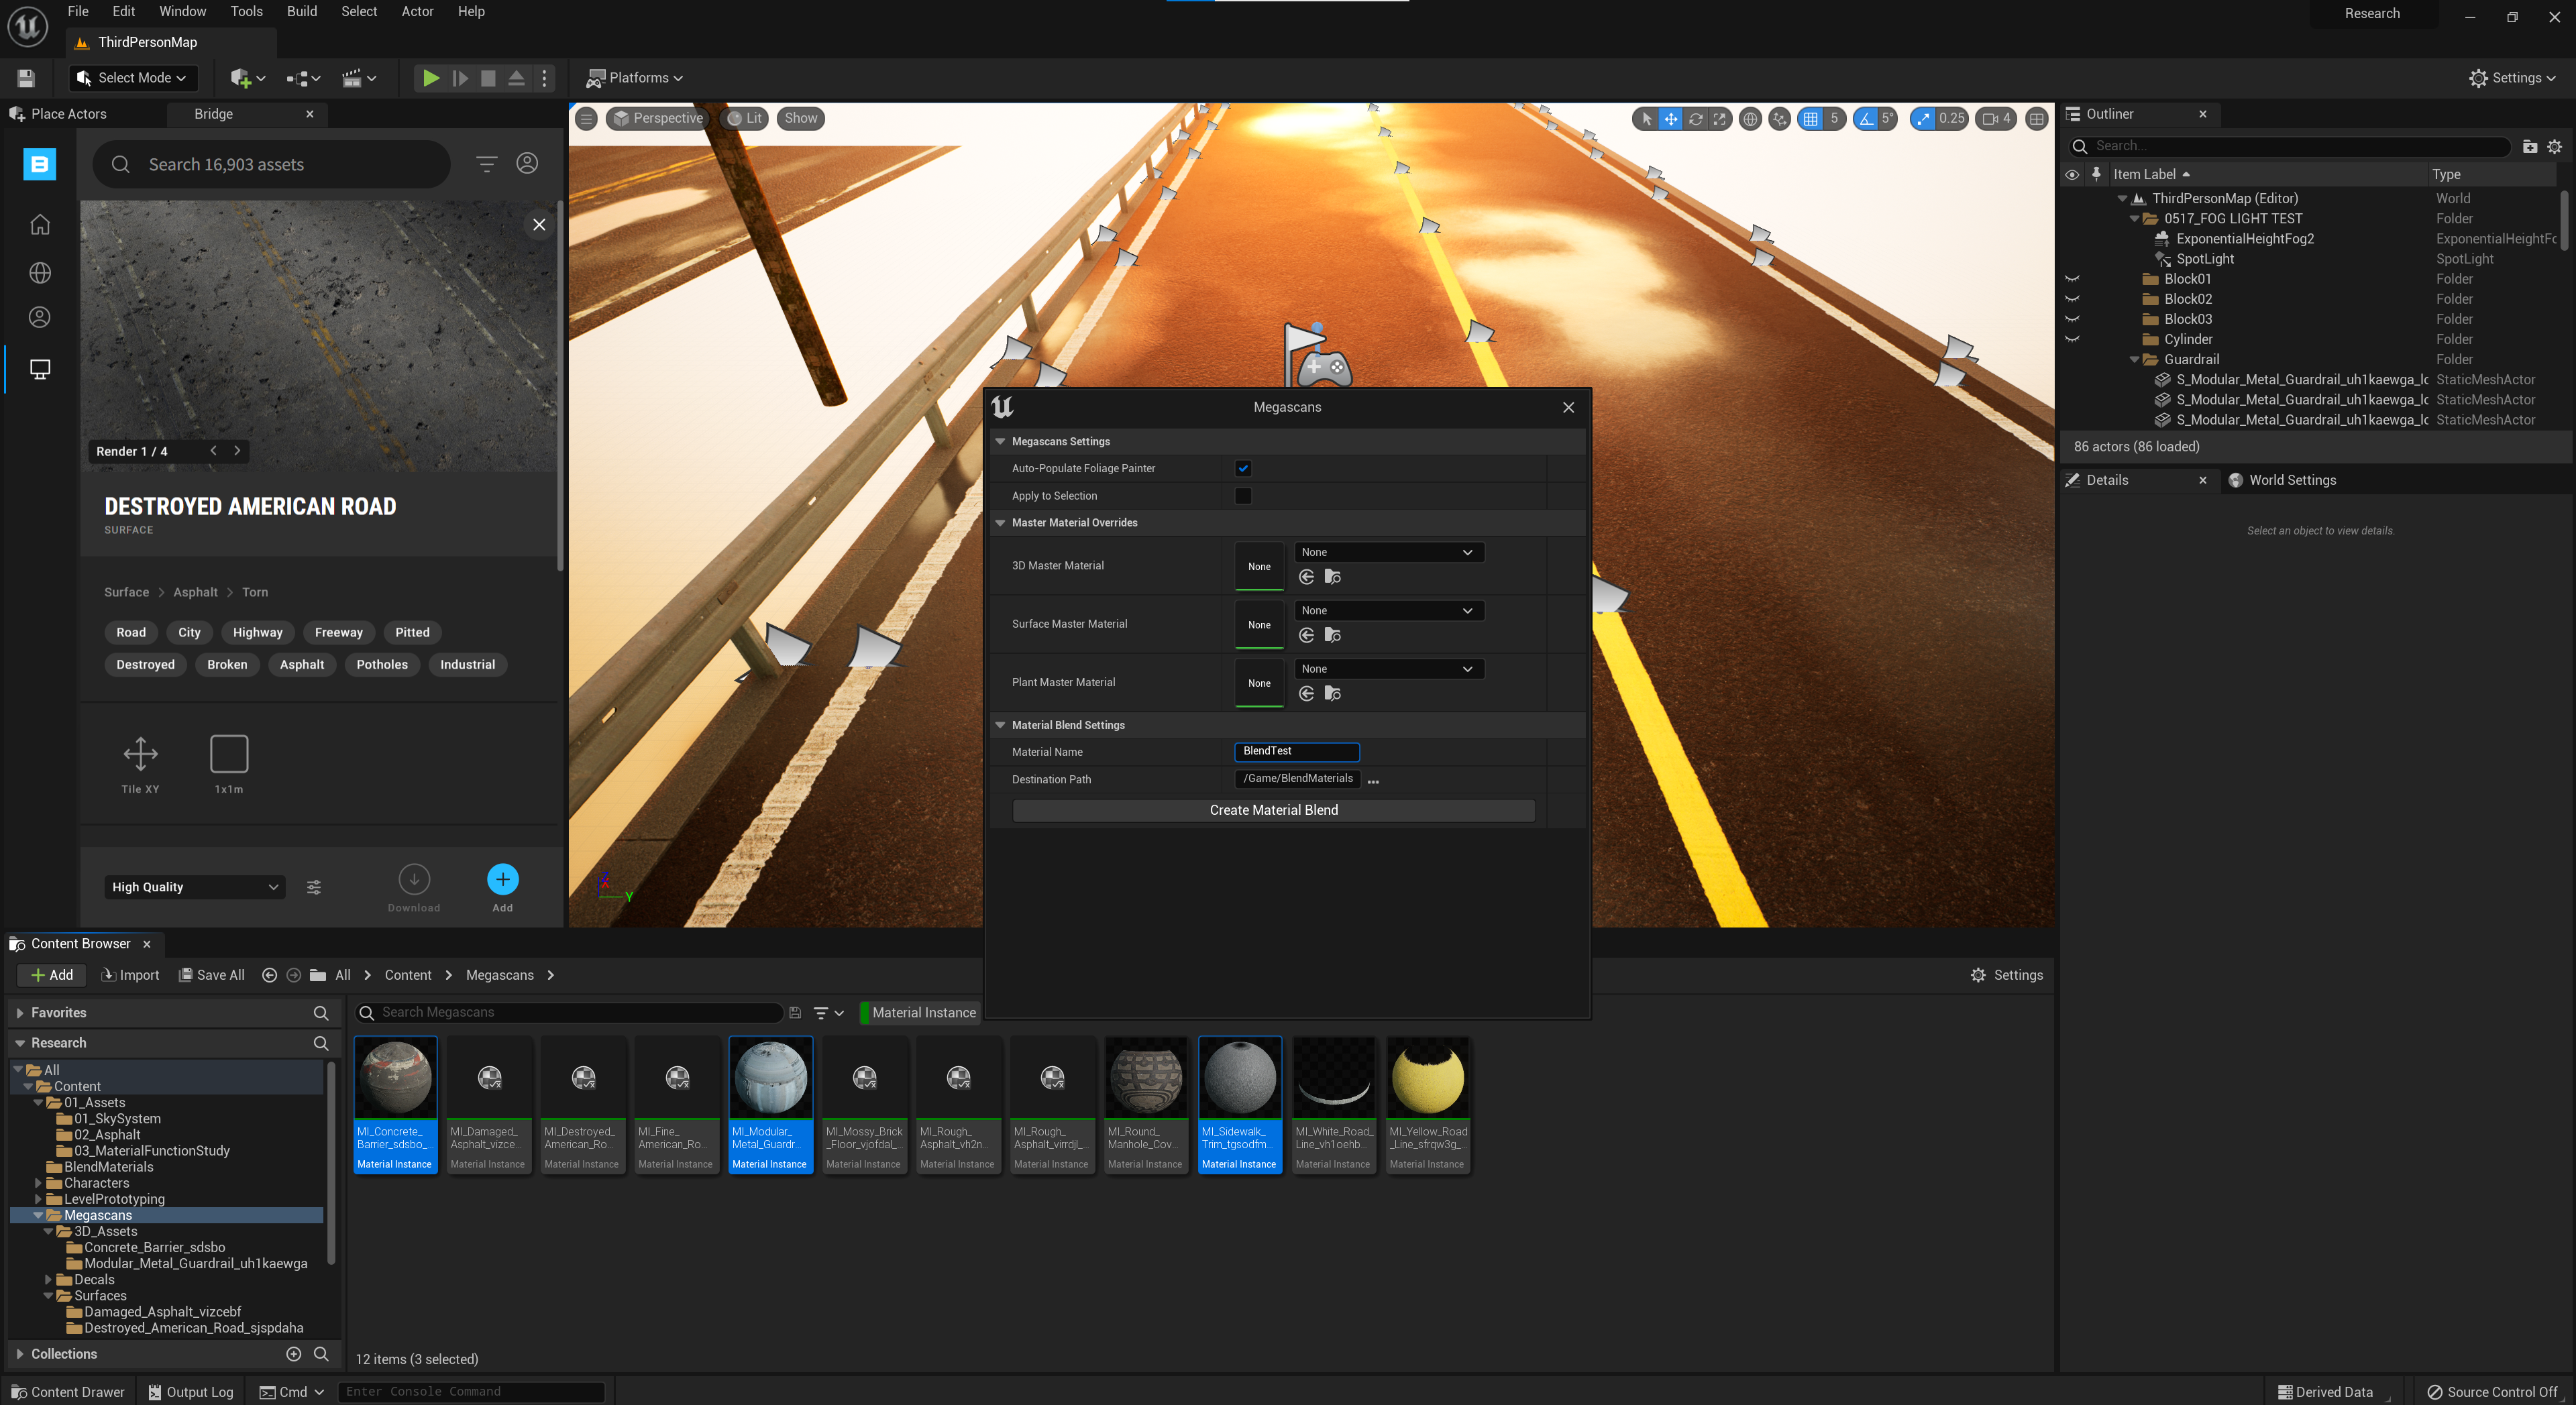Toggle world/local coordinate system globe icon

(1750, 119)
